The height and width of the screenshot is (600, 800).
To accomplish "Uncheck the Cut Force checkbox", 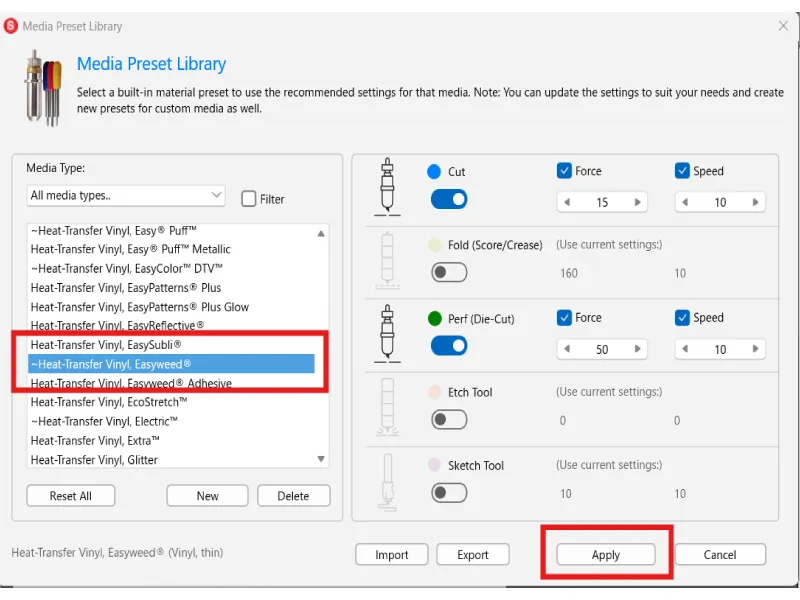I will point(565,171).
